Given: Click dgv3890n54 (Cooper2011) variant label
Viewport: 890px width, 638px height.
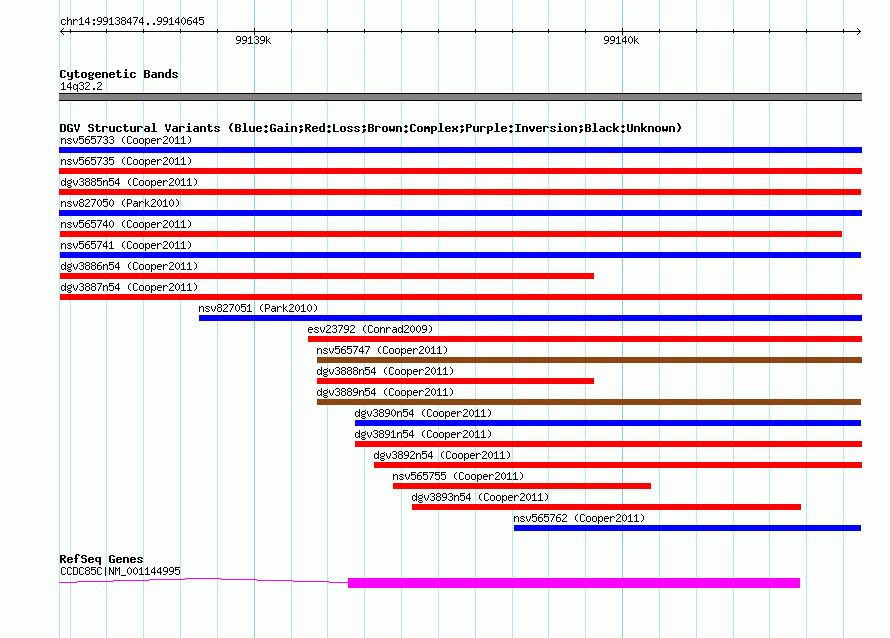Looking at the screenshot, I should pos(423,413).
